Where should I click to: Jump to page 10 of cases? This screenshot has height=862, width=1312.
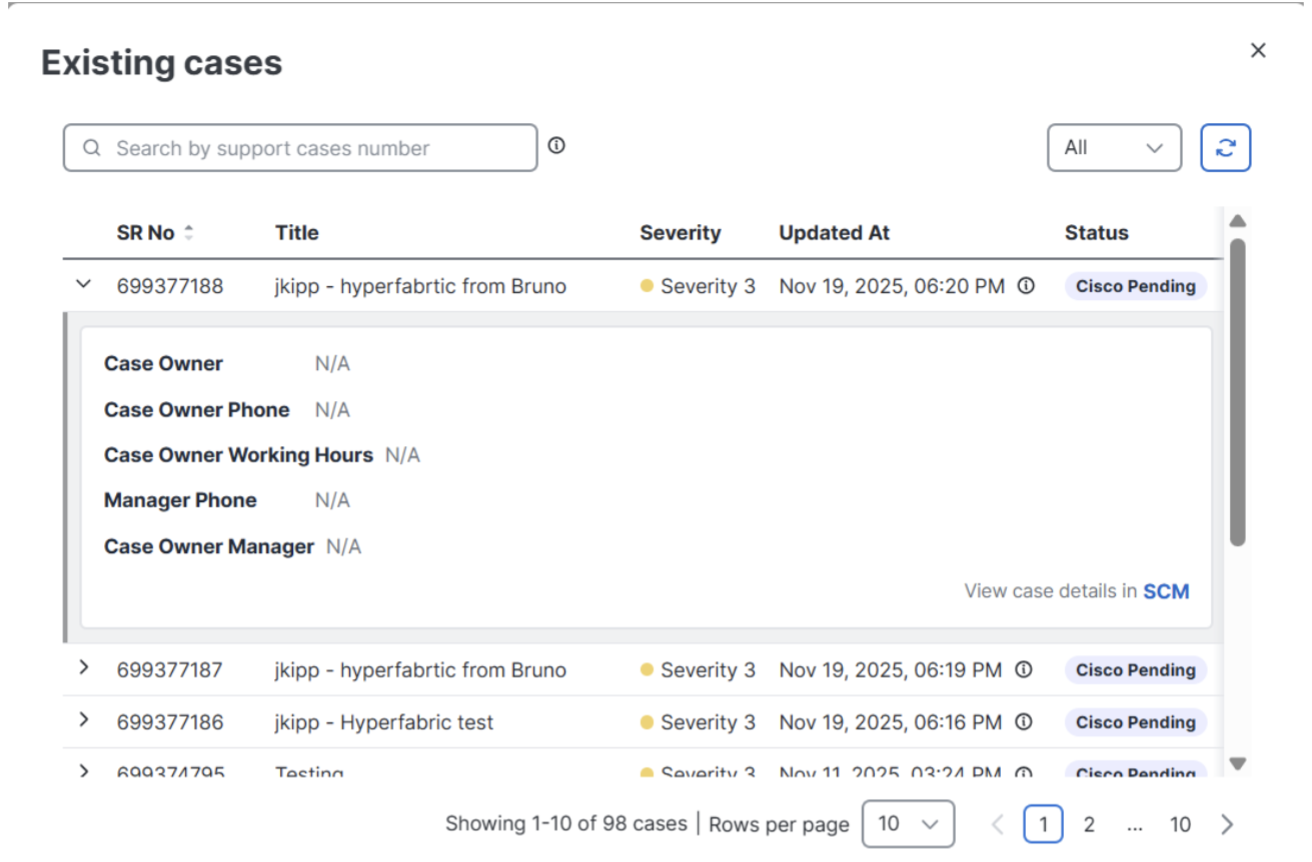coord(1180,824)
